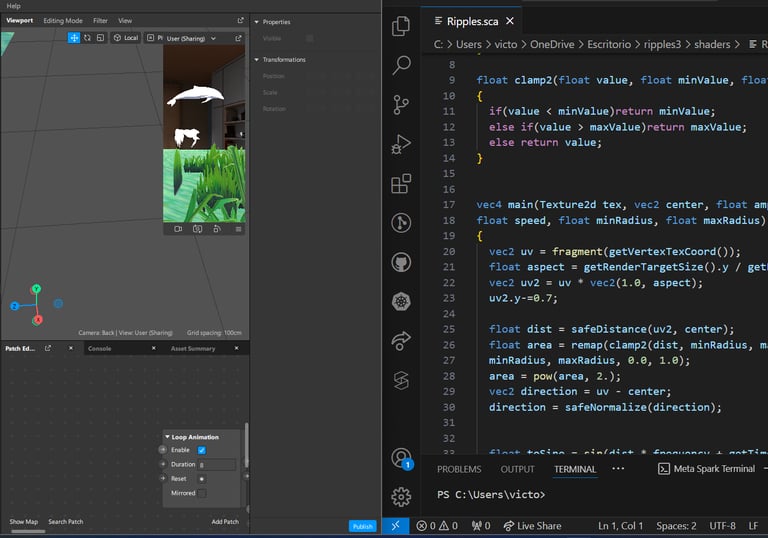Toggle the Enable checkbox in Loop Animation
The width and height of the screenshot is (768, 538).
click(x=202, y=450)
